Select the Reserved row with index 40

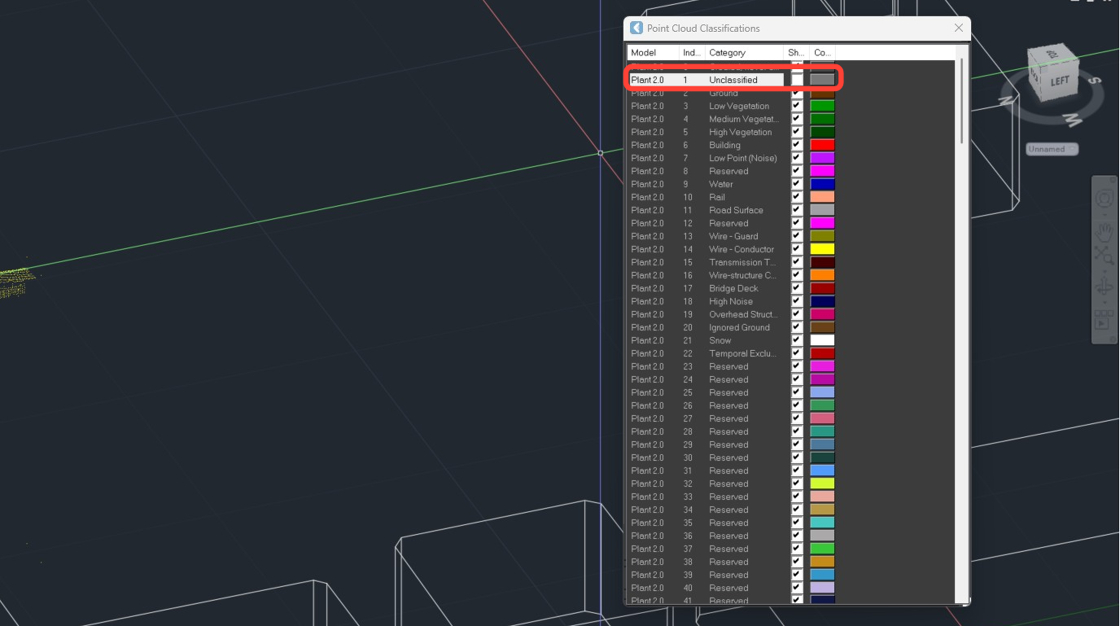(x=729, y=587)
